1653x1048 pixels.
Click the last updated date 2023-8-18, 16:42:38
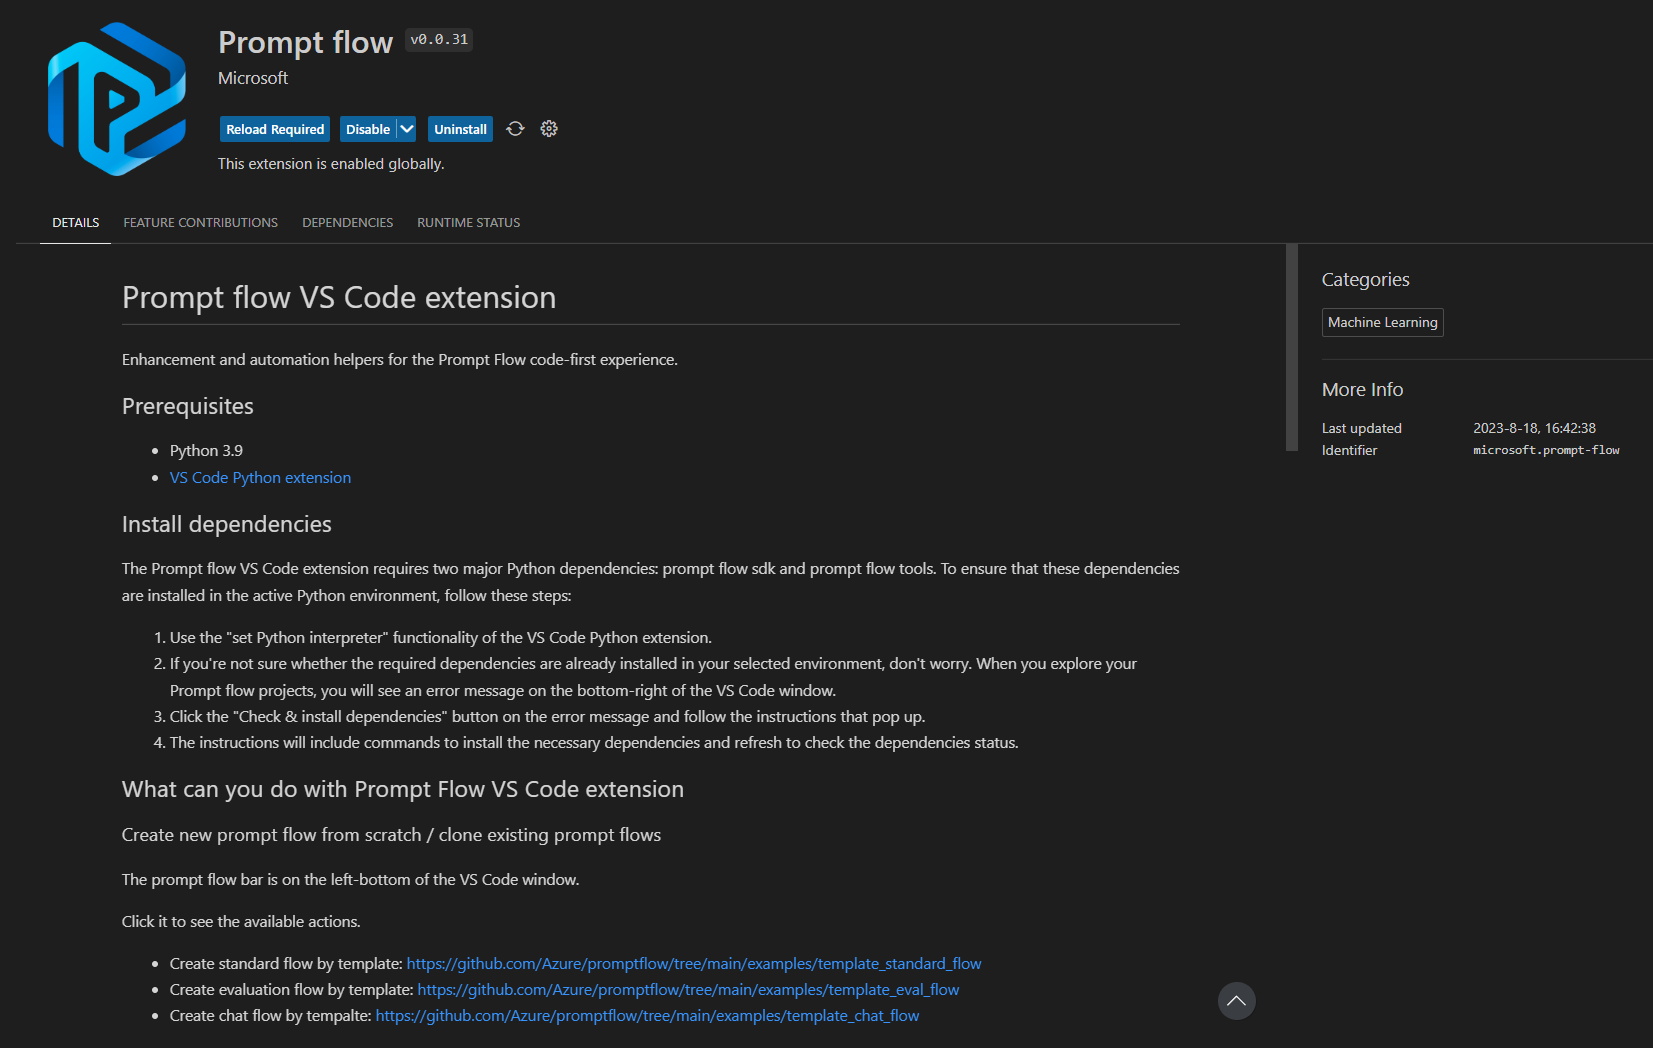click(1534, 428)
